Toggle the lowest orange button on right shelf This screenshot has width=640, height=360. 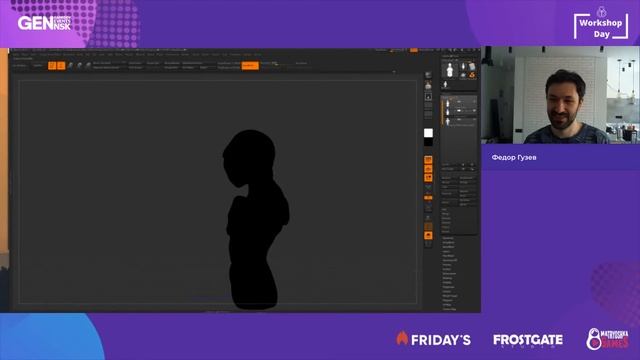pos(428,236)
